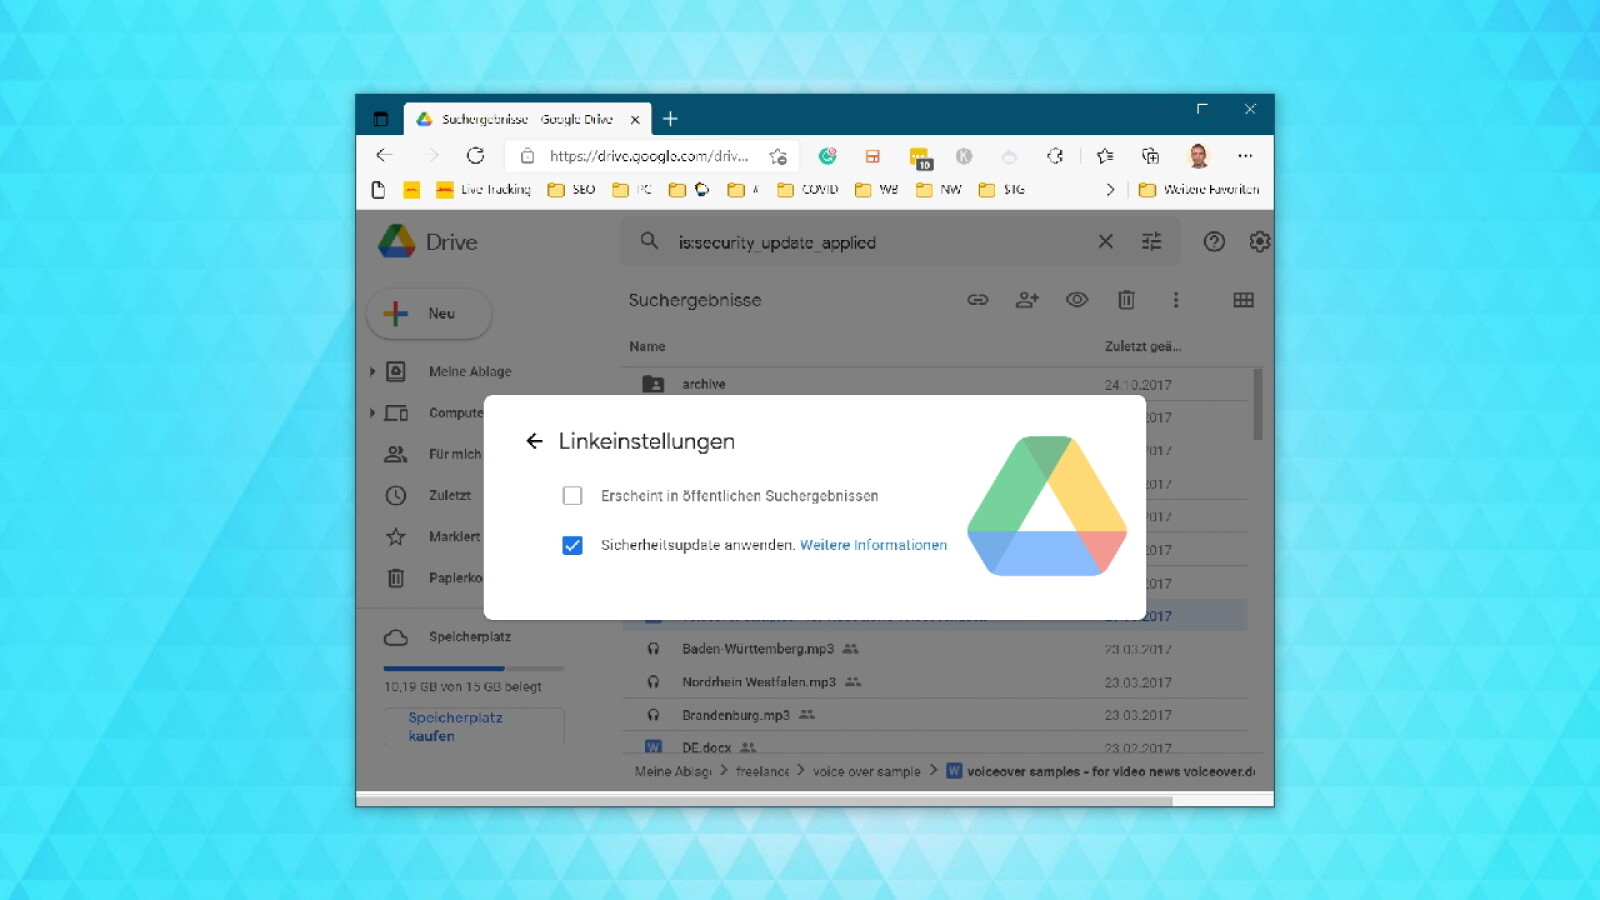Open collections icon
Screen dimensions: 1600x900
click(x=1150, y=156)
